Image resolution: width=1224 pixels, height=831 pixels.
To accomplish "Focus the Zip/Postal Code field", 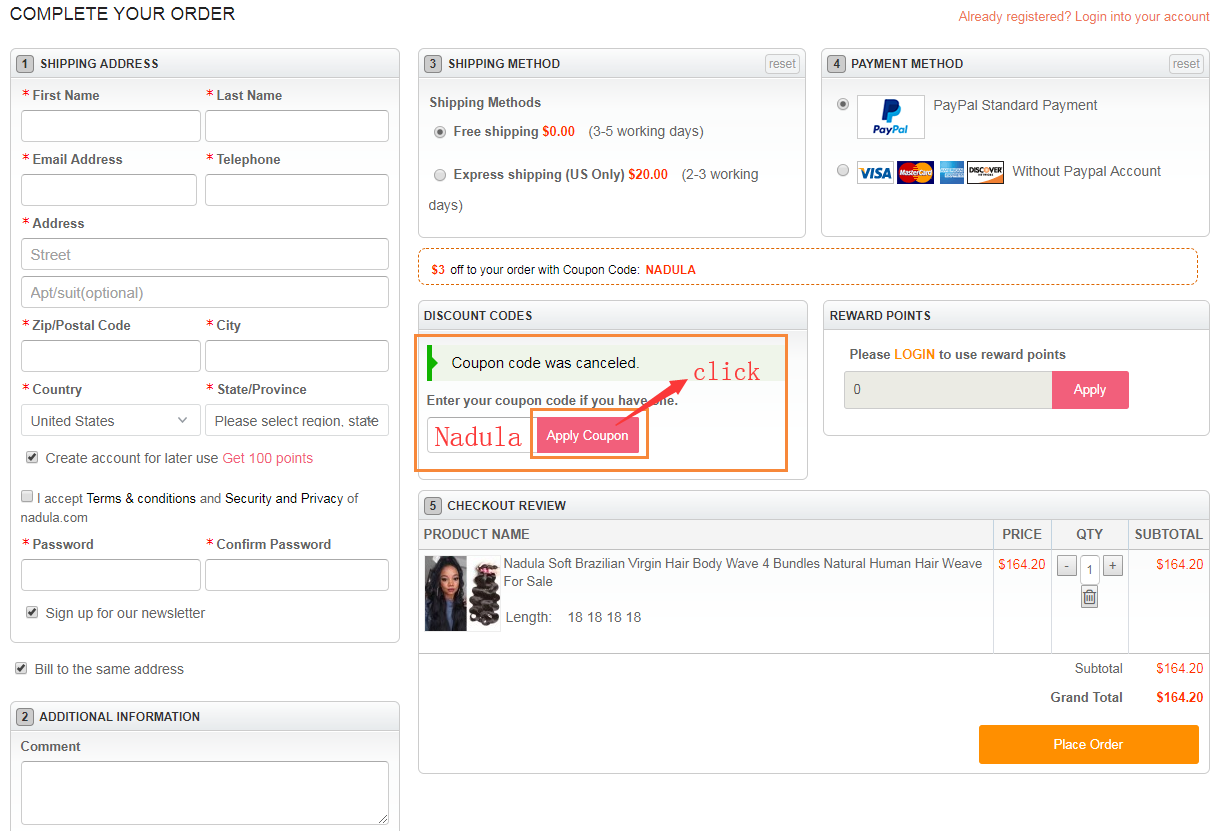I will (x=110, y=356).
